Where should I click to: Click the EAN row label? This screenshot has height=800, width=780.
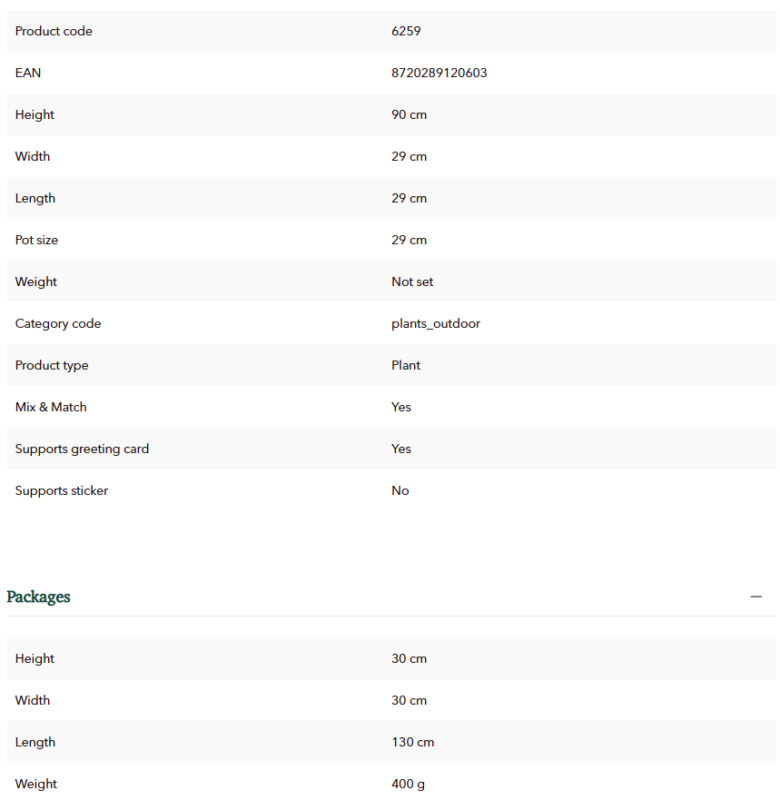(x=28, y=73)
